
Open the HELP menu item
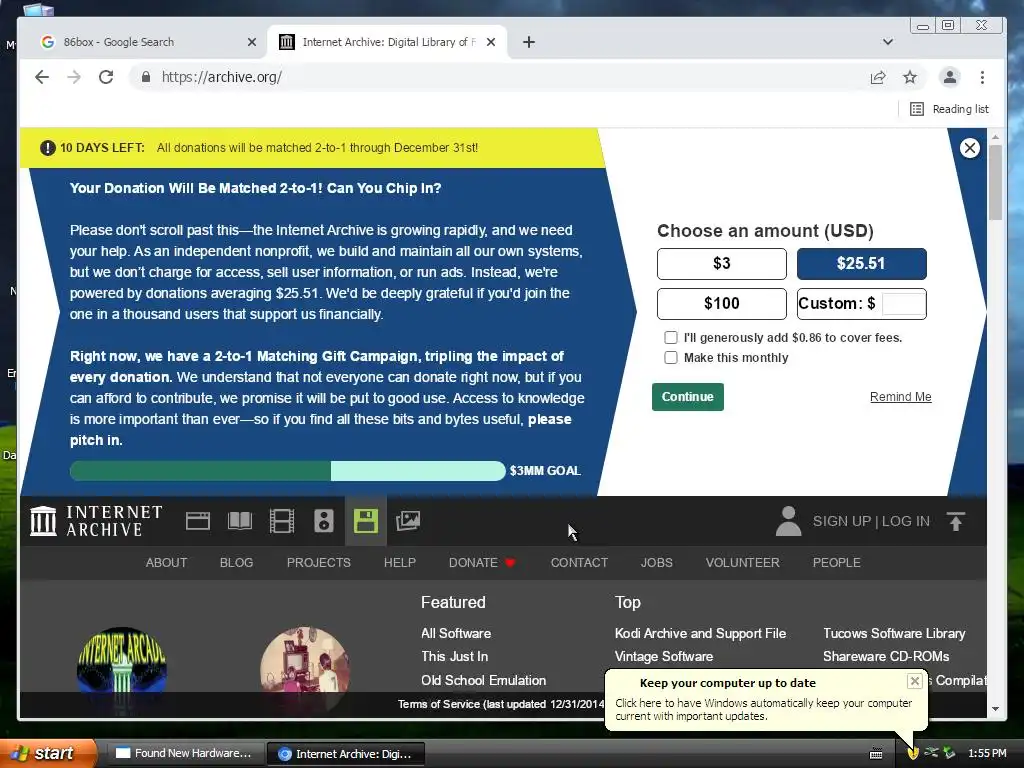pyautogui.click(x=400, y=563)
